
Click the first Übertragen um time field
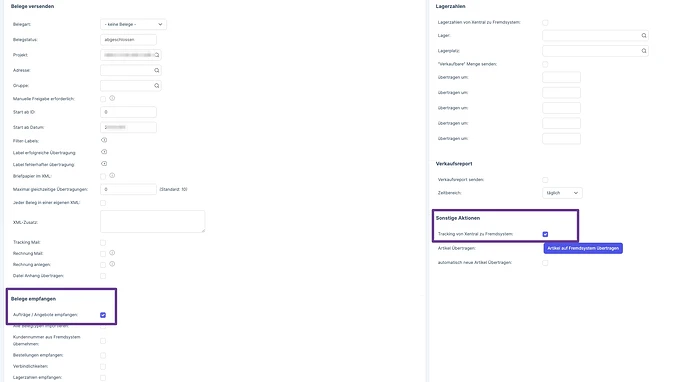[561, 77]
